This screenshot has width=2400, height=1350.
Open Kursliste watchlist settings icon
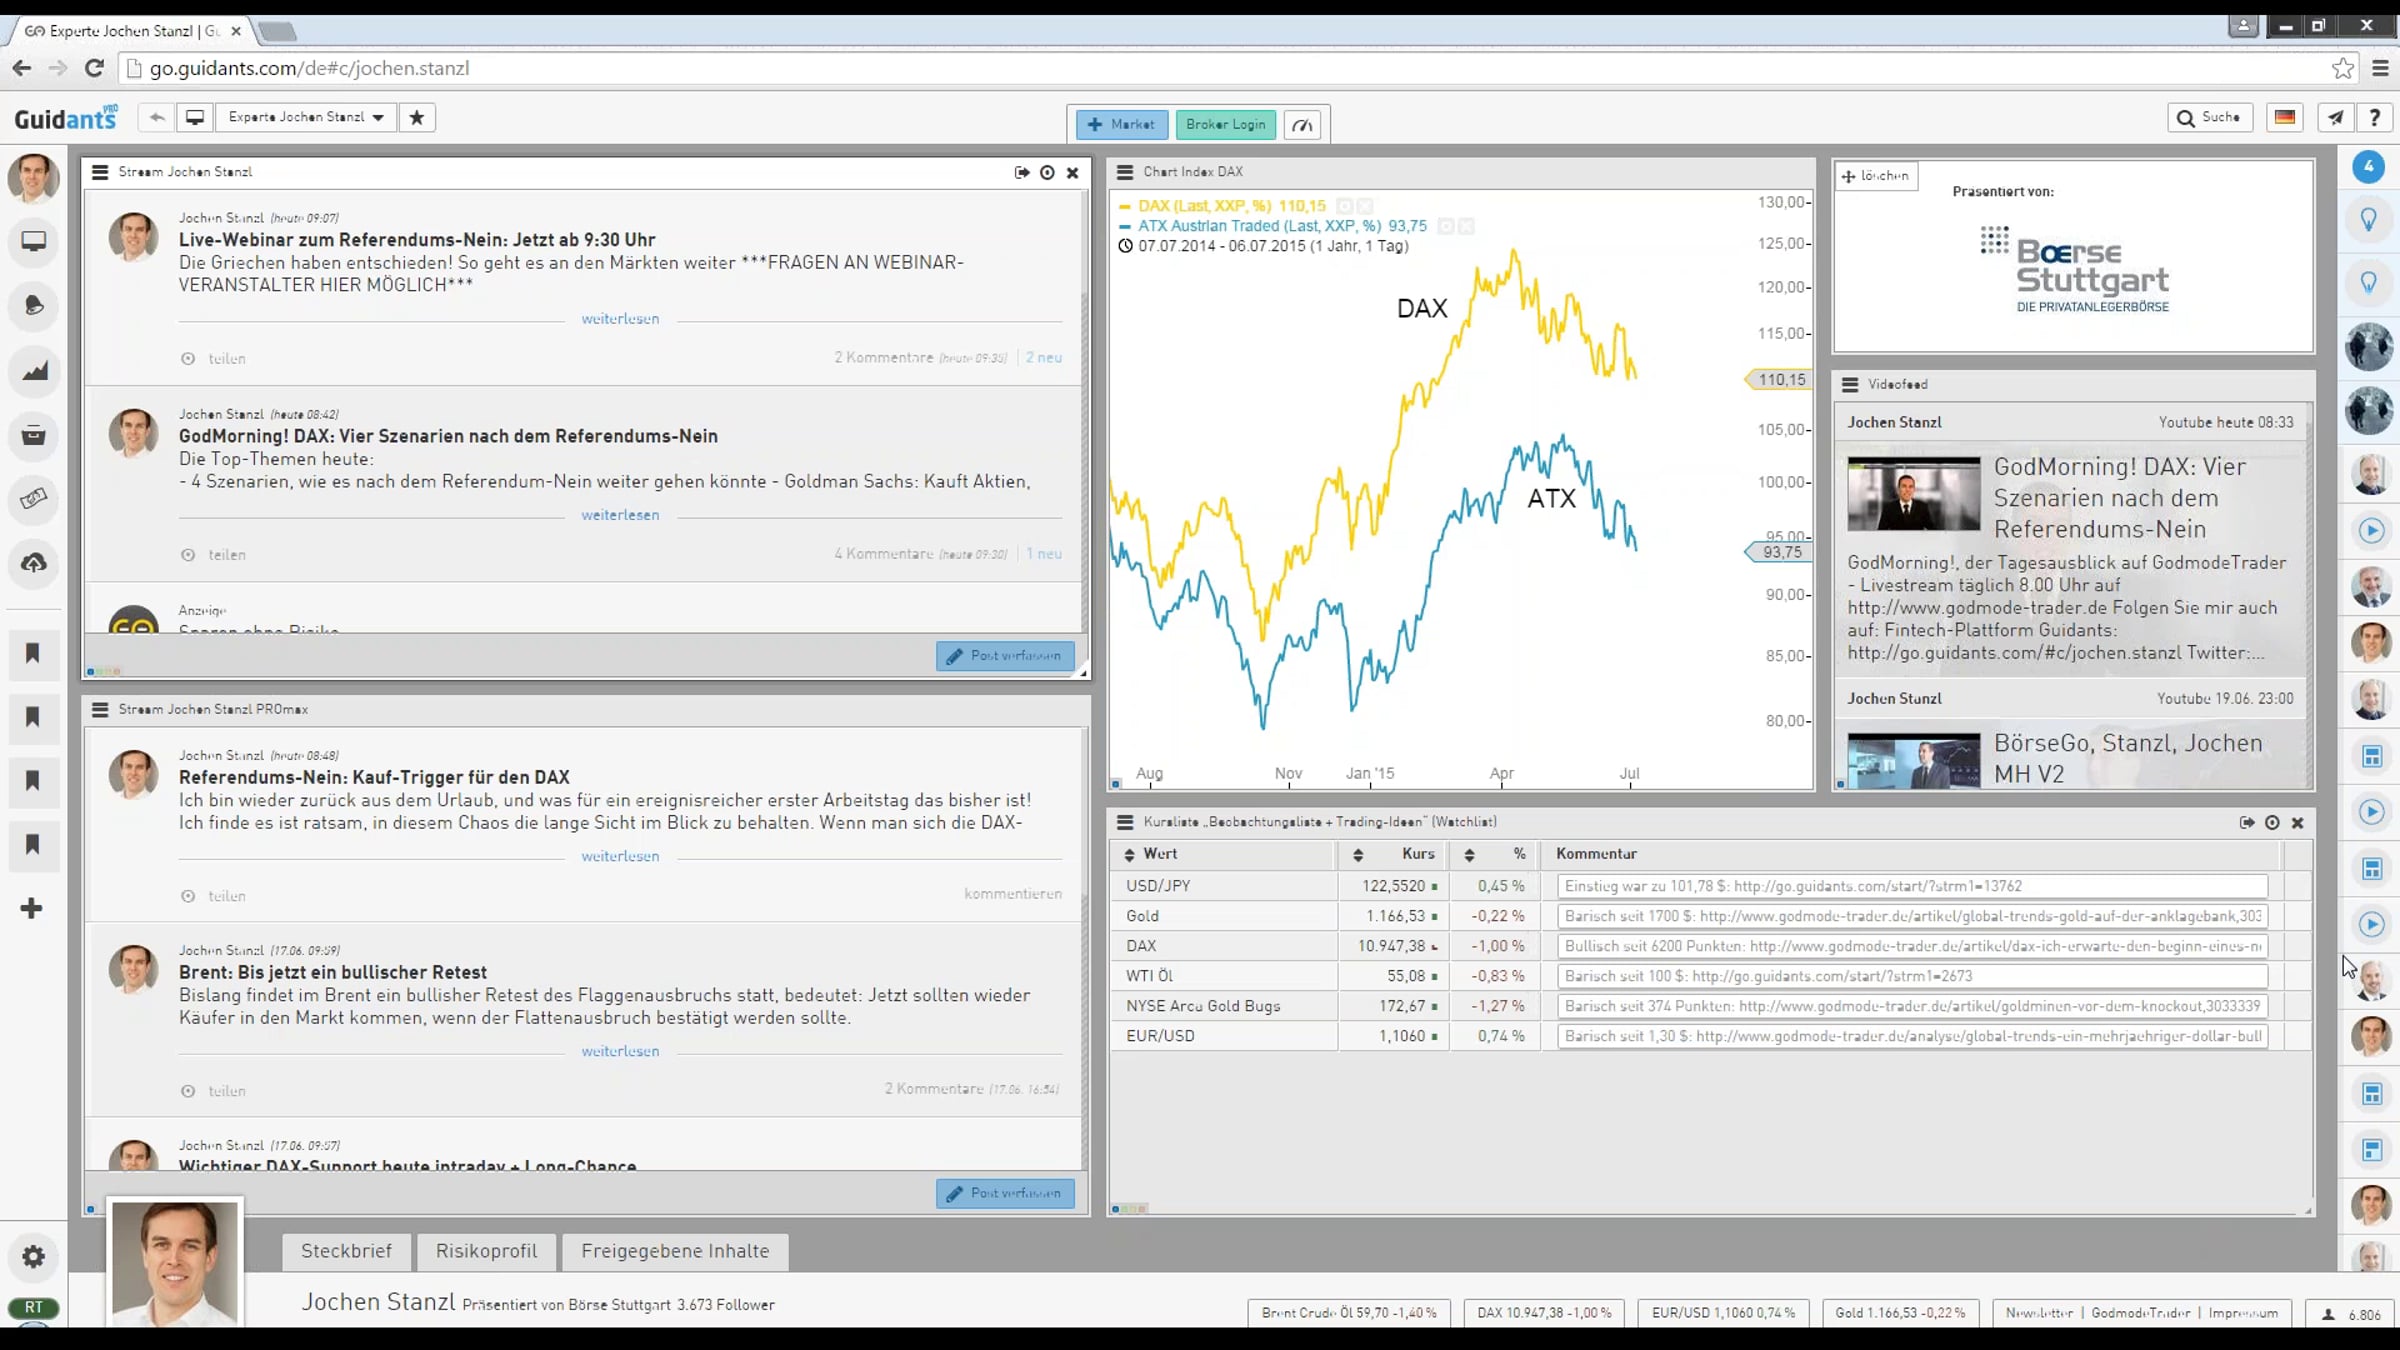(x=2272, y=822)
